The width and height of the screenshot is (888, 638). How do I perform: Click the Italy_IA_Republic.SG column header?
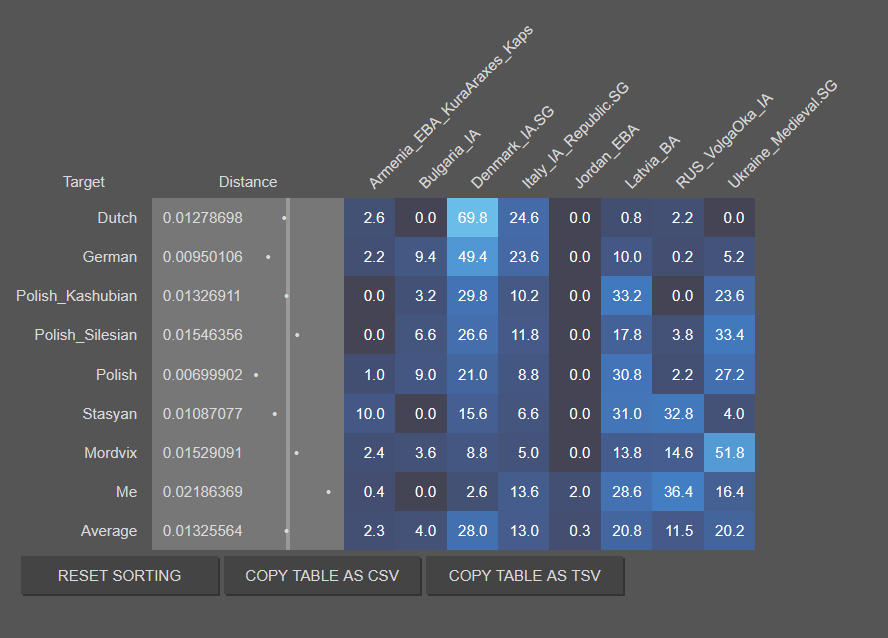pos(575,135)
